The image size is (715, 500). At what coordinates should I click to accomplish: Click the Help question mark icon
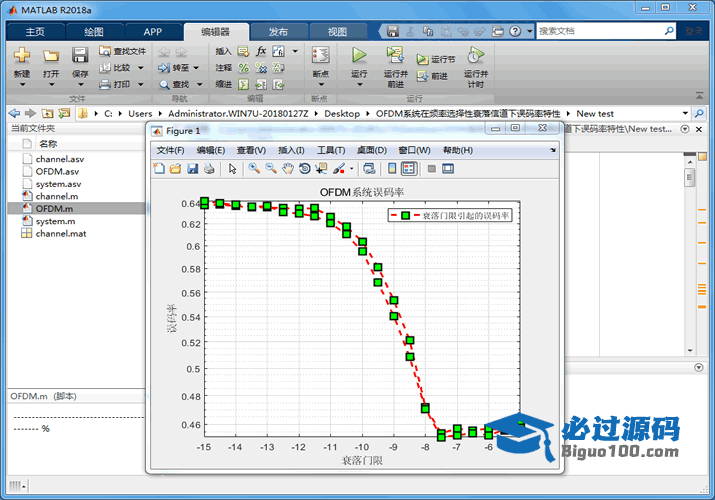515,31
